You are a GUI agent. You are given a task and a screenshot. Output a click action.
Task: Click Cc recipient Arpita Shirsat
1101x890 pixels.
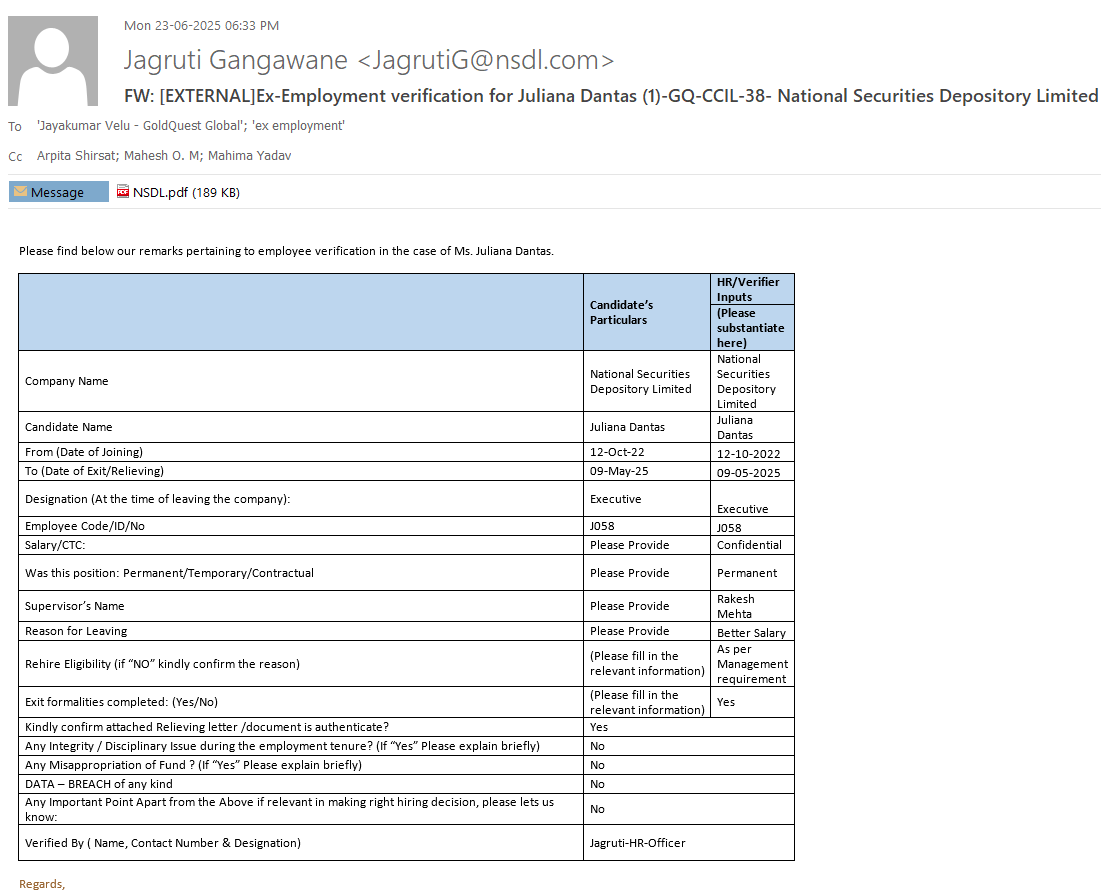pyautogui.click(x=76, y=155)
